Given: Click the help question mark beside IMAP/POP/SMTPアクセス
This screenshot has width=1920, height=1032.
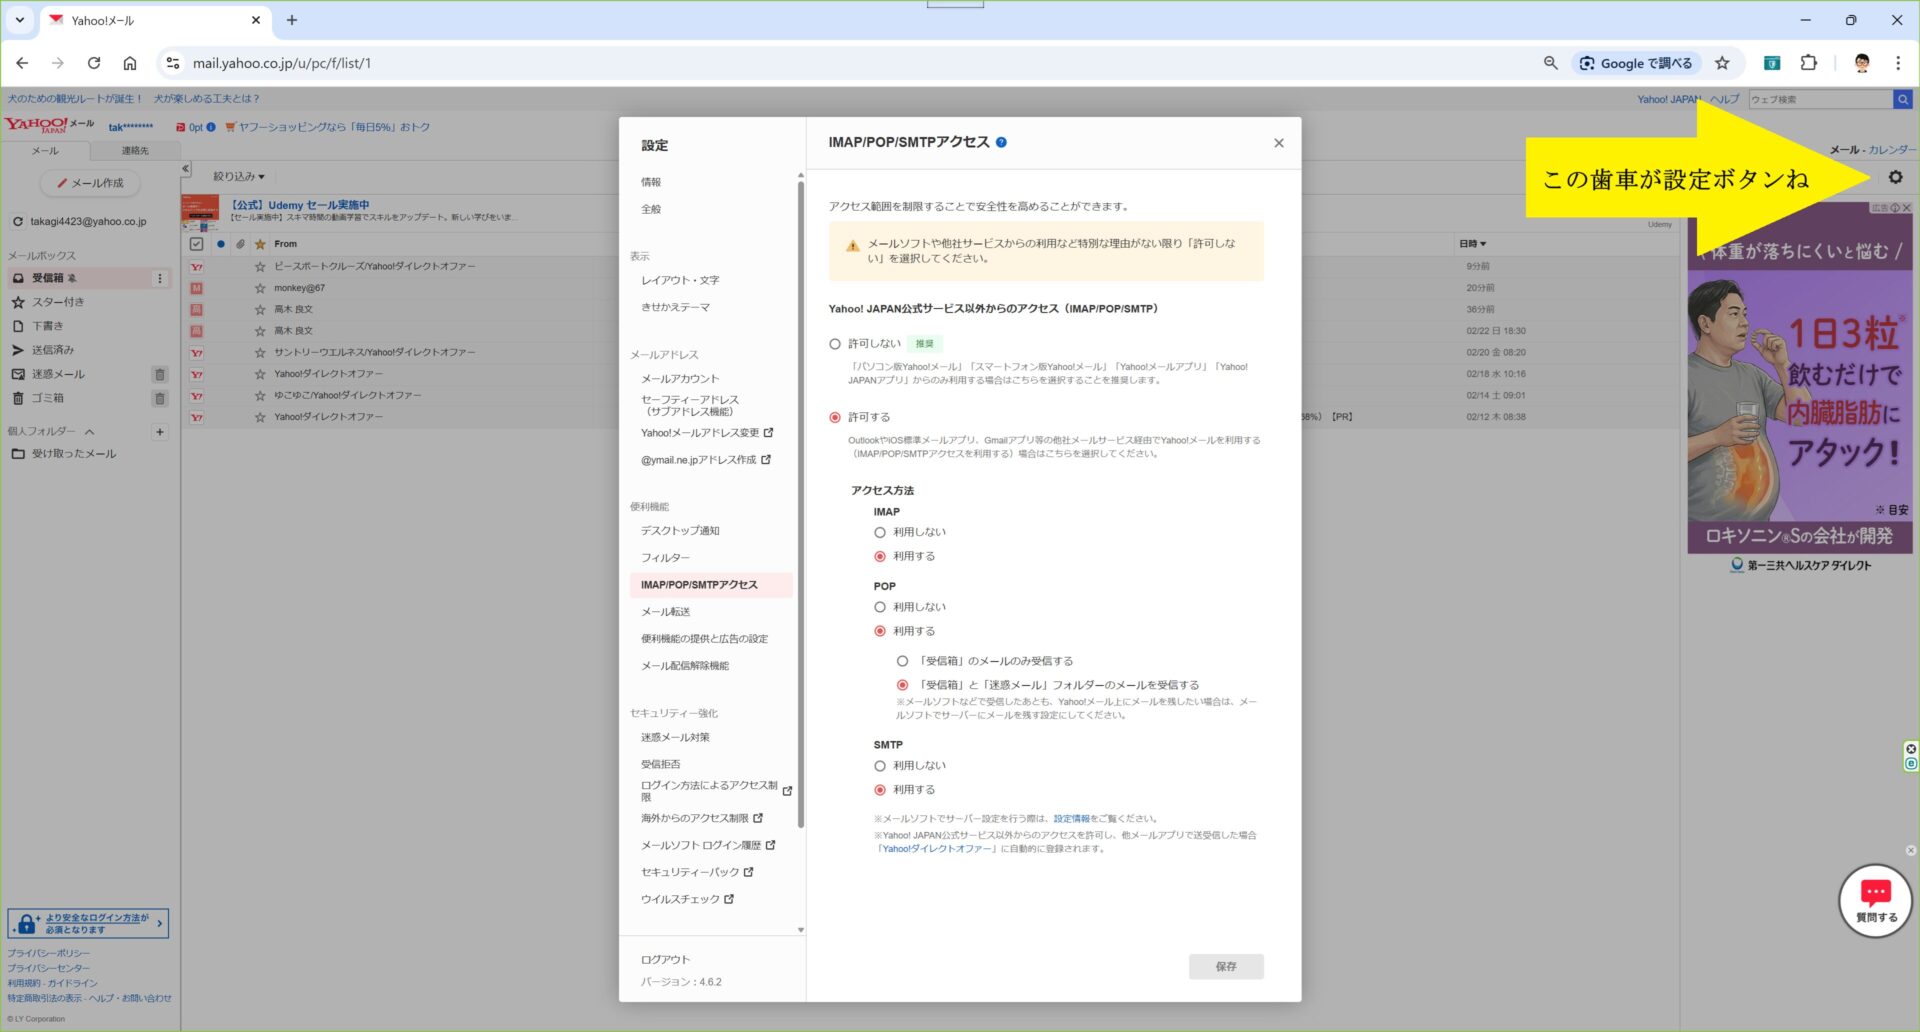Looking at the screenshot, I should (1001, 143).
